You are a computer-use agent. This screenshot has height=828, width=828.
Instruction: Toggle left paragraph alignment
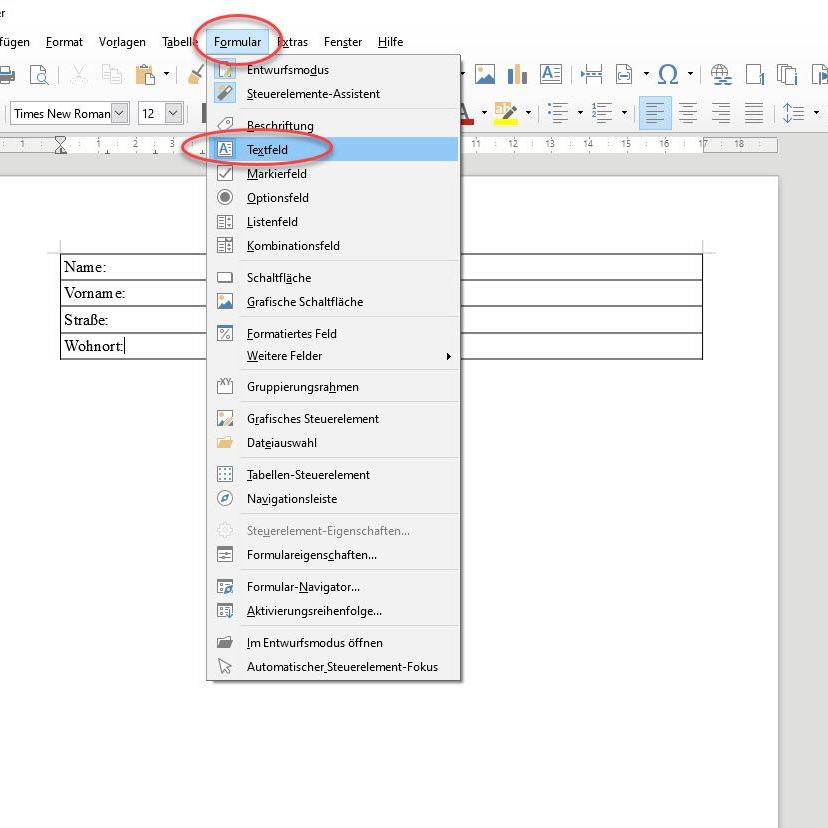coord(655,112)
